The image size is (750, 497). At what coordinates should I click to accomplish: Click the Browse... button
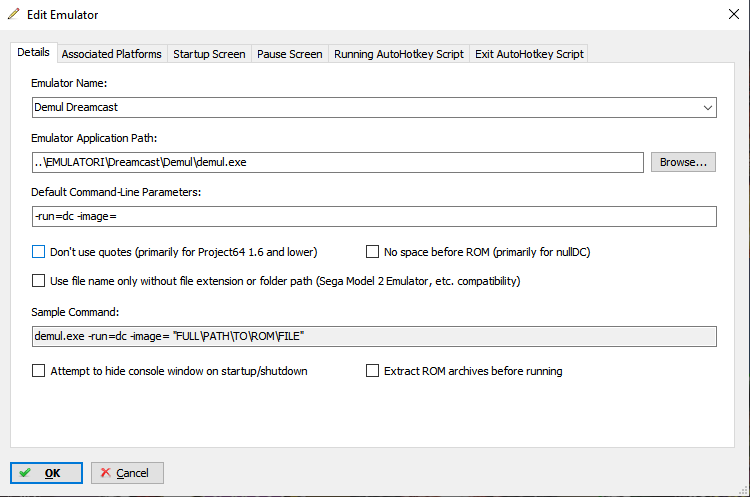(x=683, y=162)
